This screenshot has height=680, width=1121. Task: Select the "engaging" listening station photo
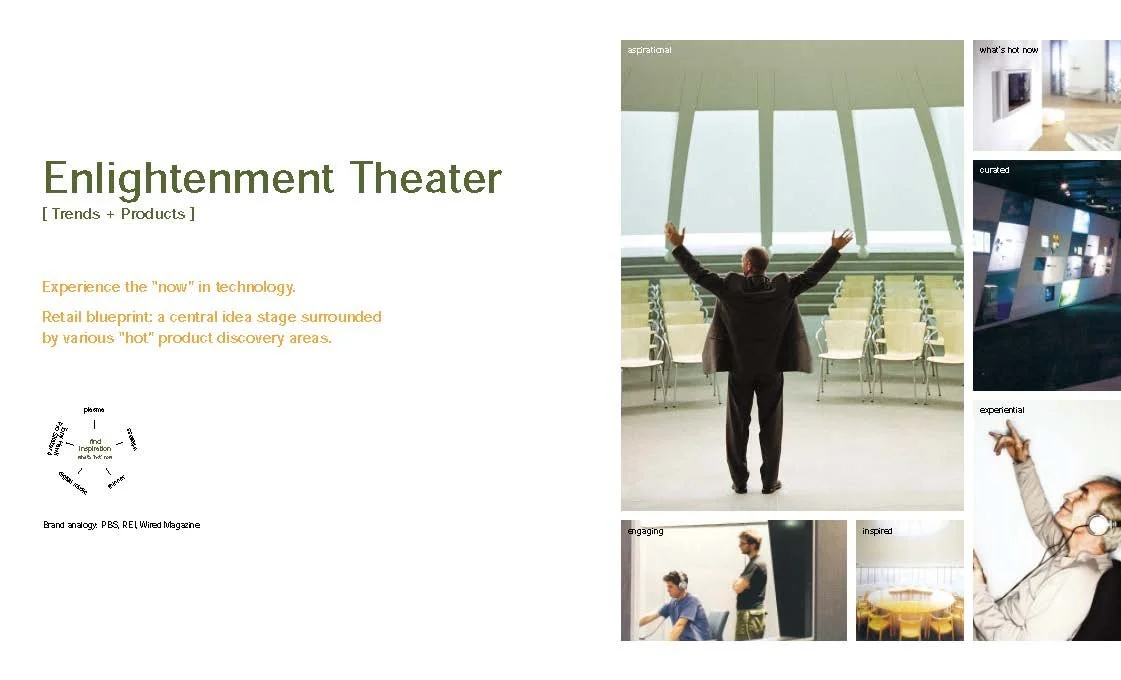[734, 580]
